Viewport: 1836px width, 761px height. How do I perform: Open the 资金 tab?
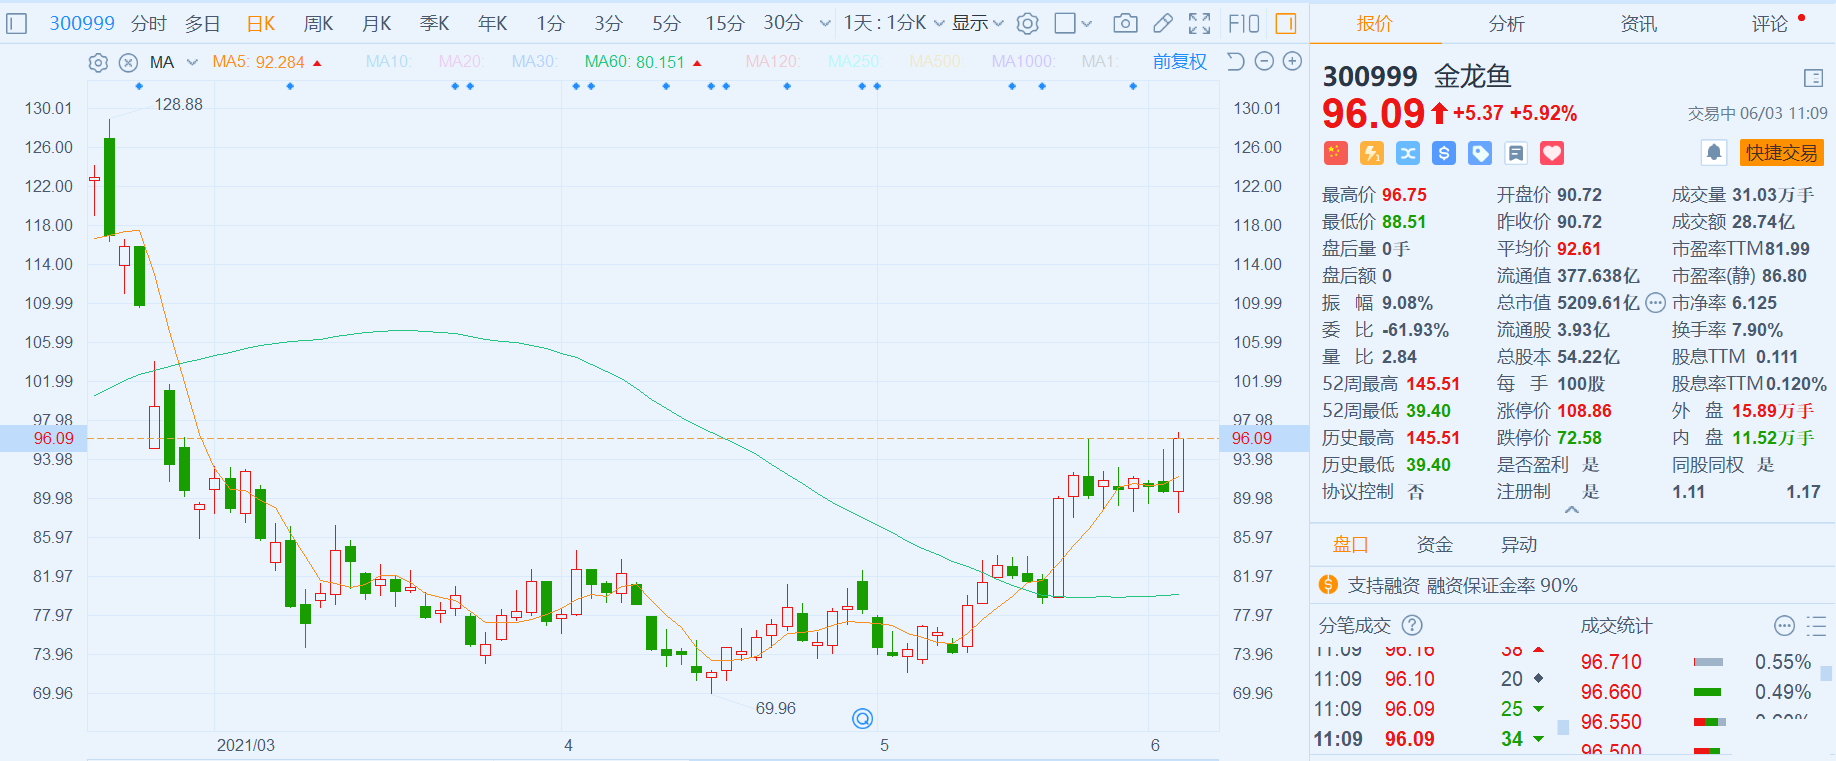click(1434, 545)
